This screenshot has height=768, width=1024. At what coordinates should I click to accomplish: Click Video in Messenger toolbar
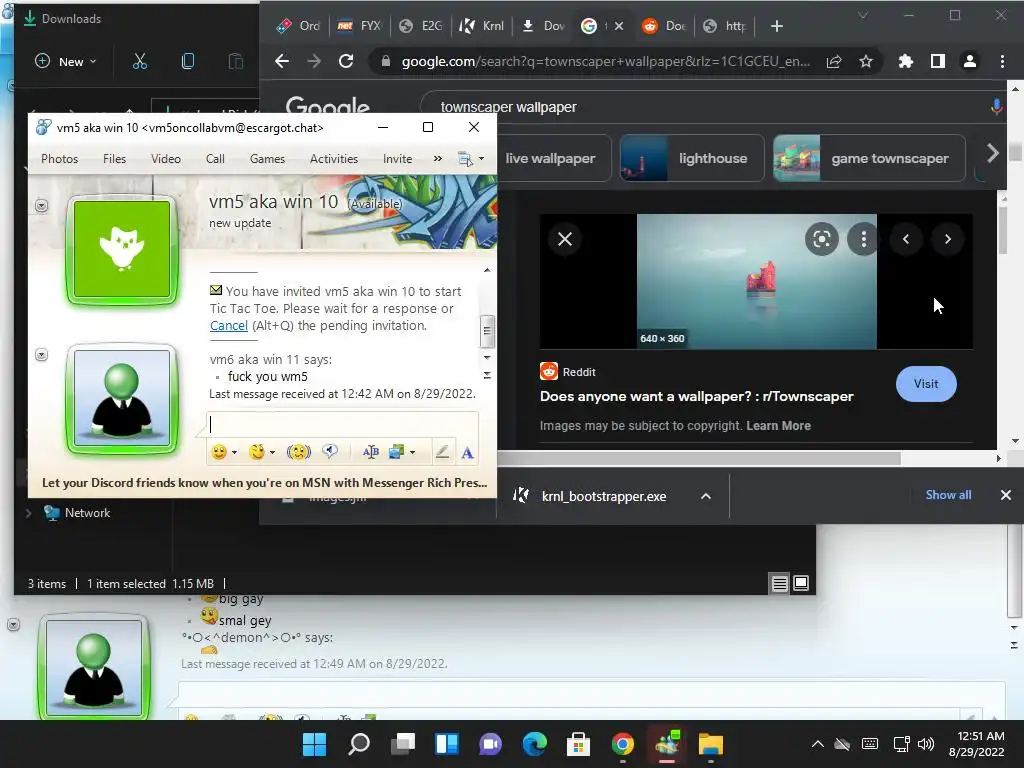click(x=166, y=159)
